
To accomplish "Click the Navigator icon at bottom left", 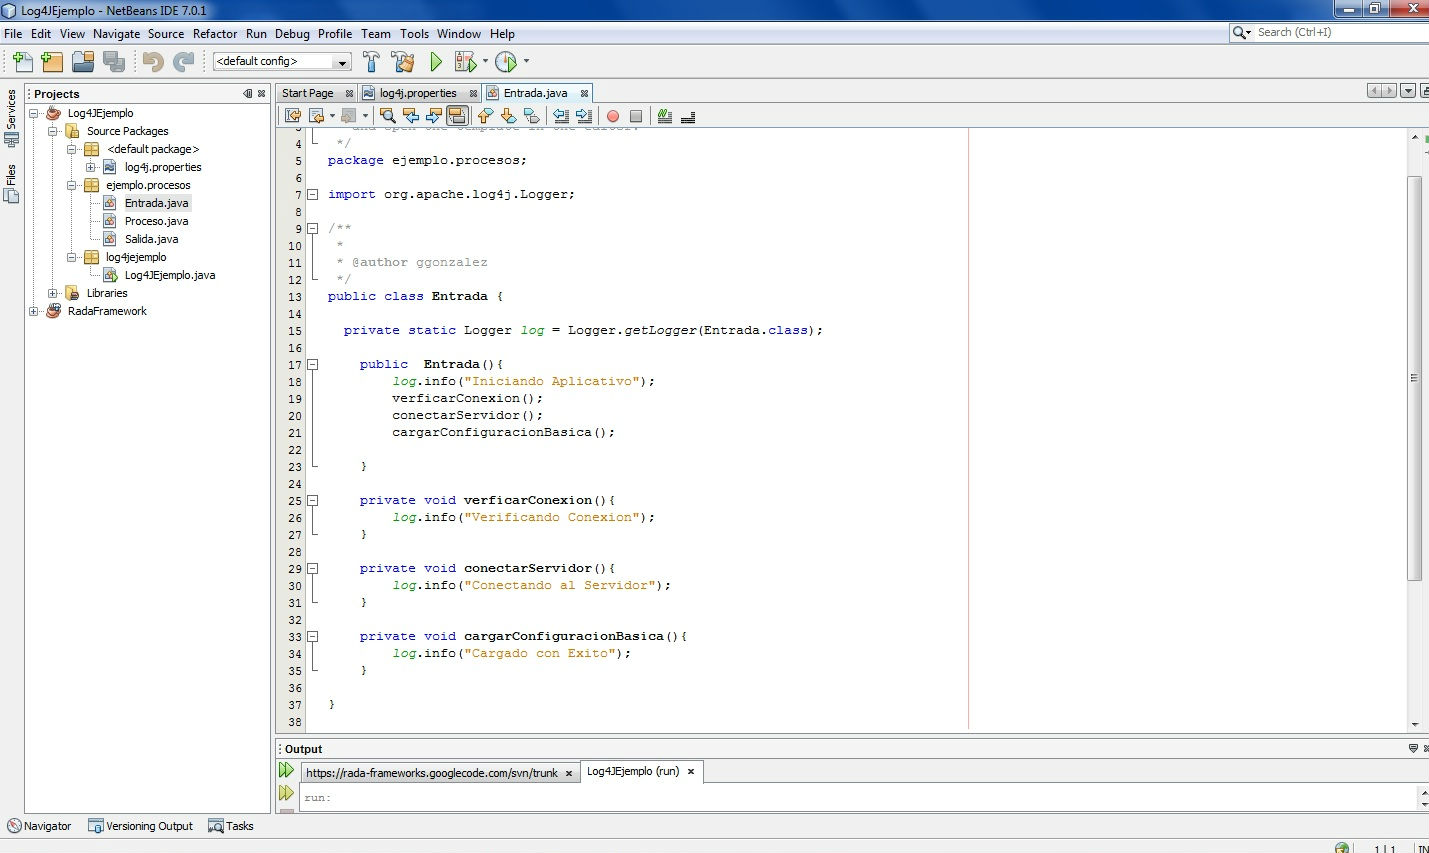I will coord(40,826).
